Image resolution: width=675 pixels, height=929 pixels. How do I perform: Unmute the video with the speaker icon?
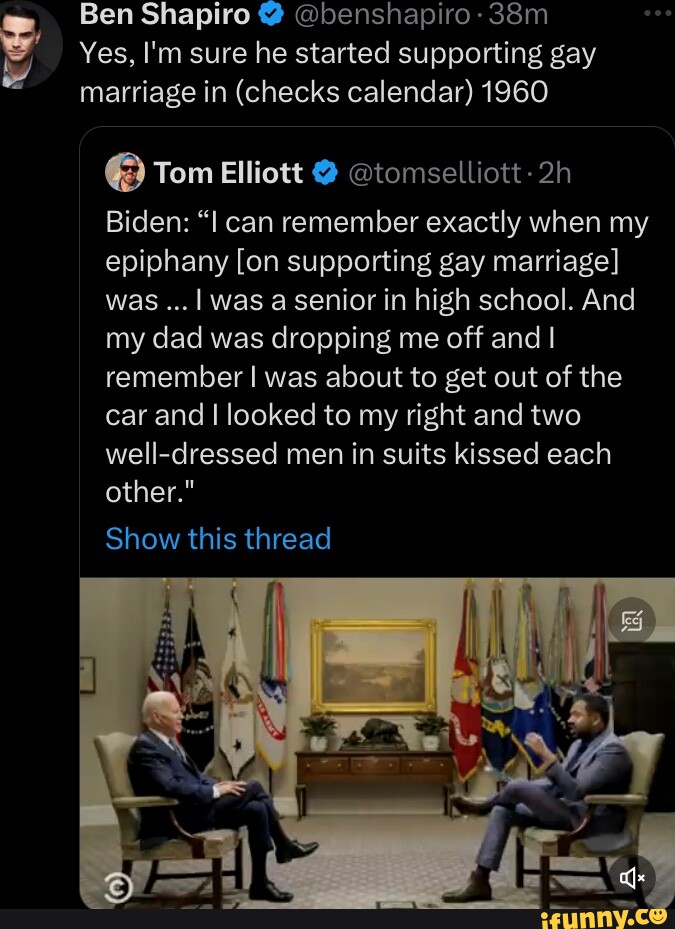click(x=633, y=877)
